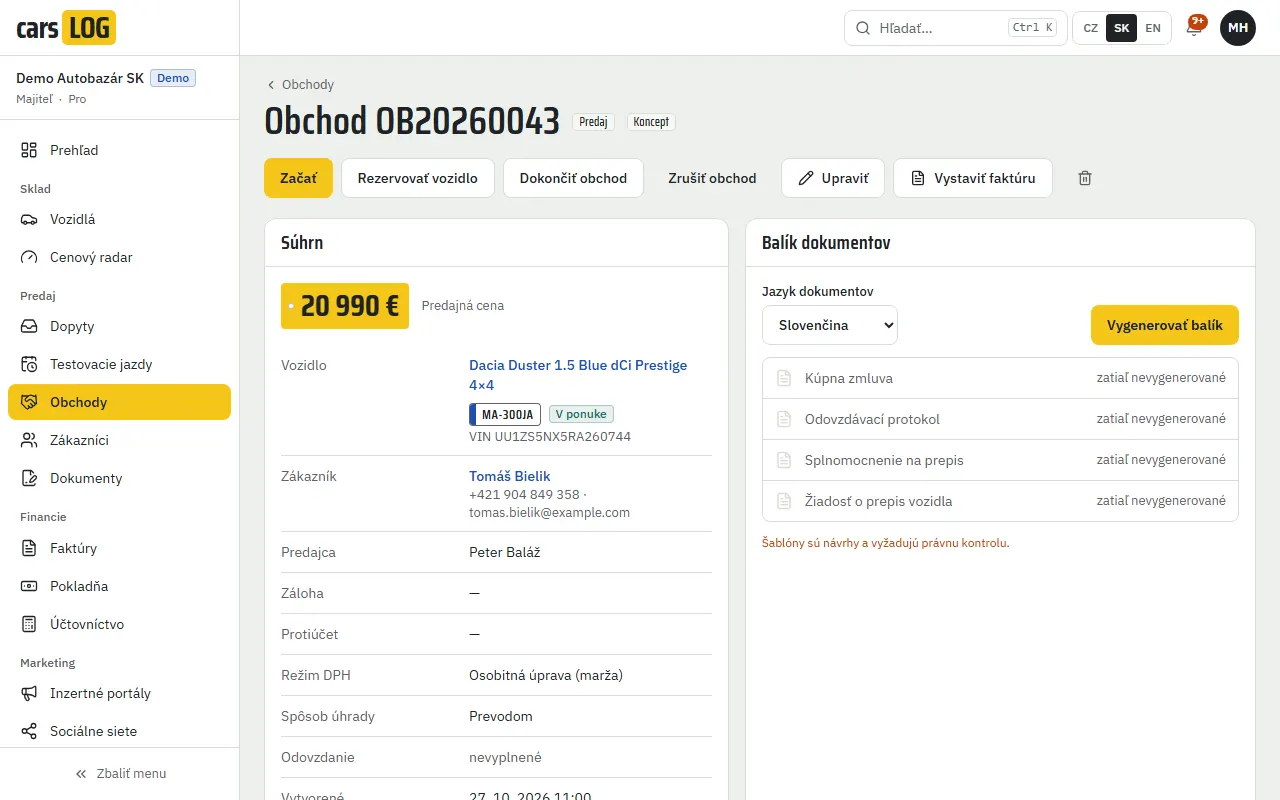1280x800 pixels.
Task: Open Obchody in the sidebar
Action: click(x=119, y=402)
